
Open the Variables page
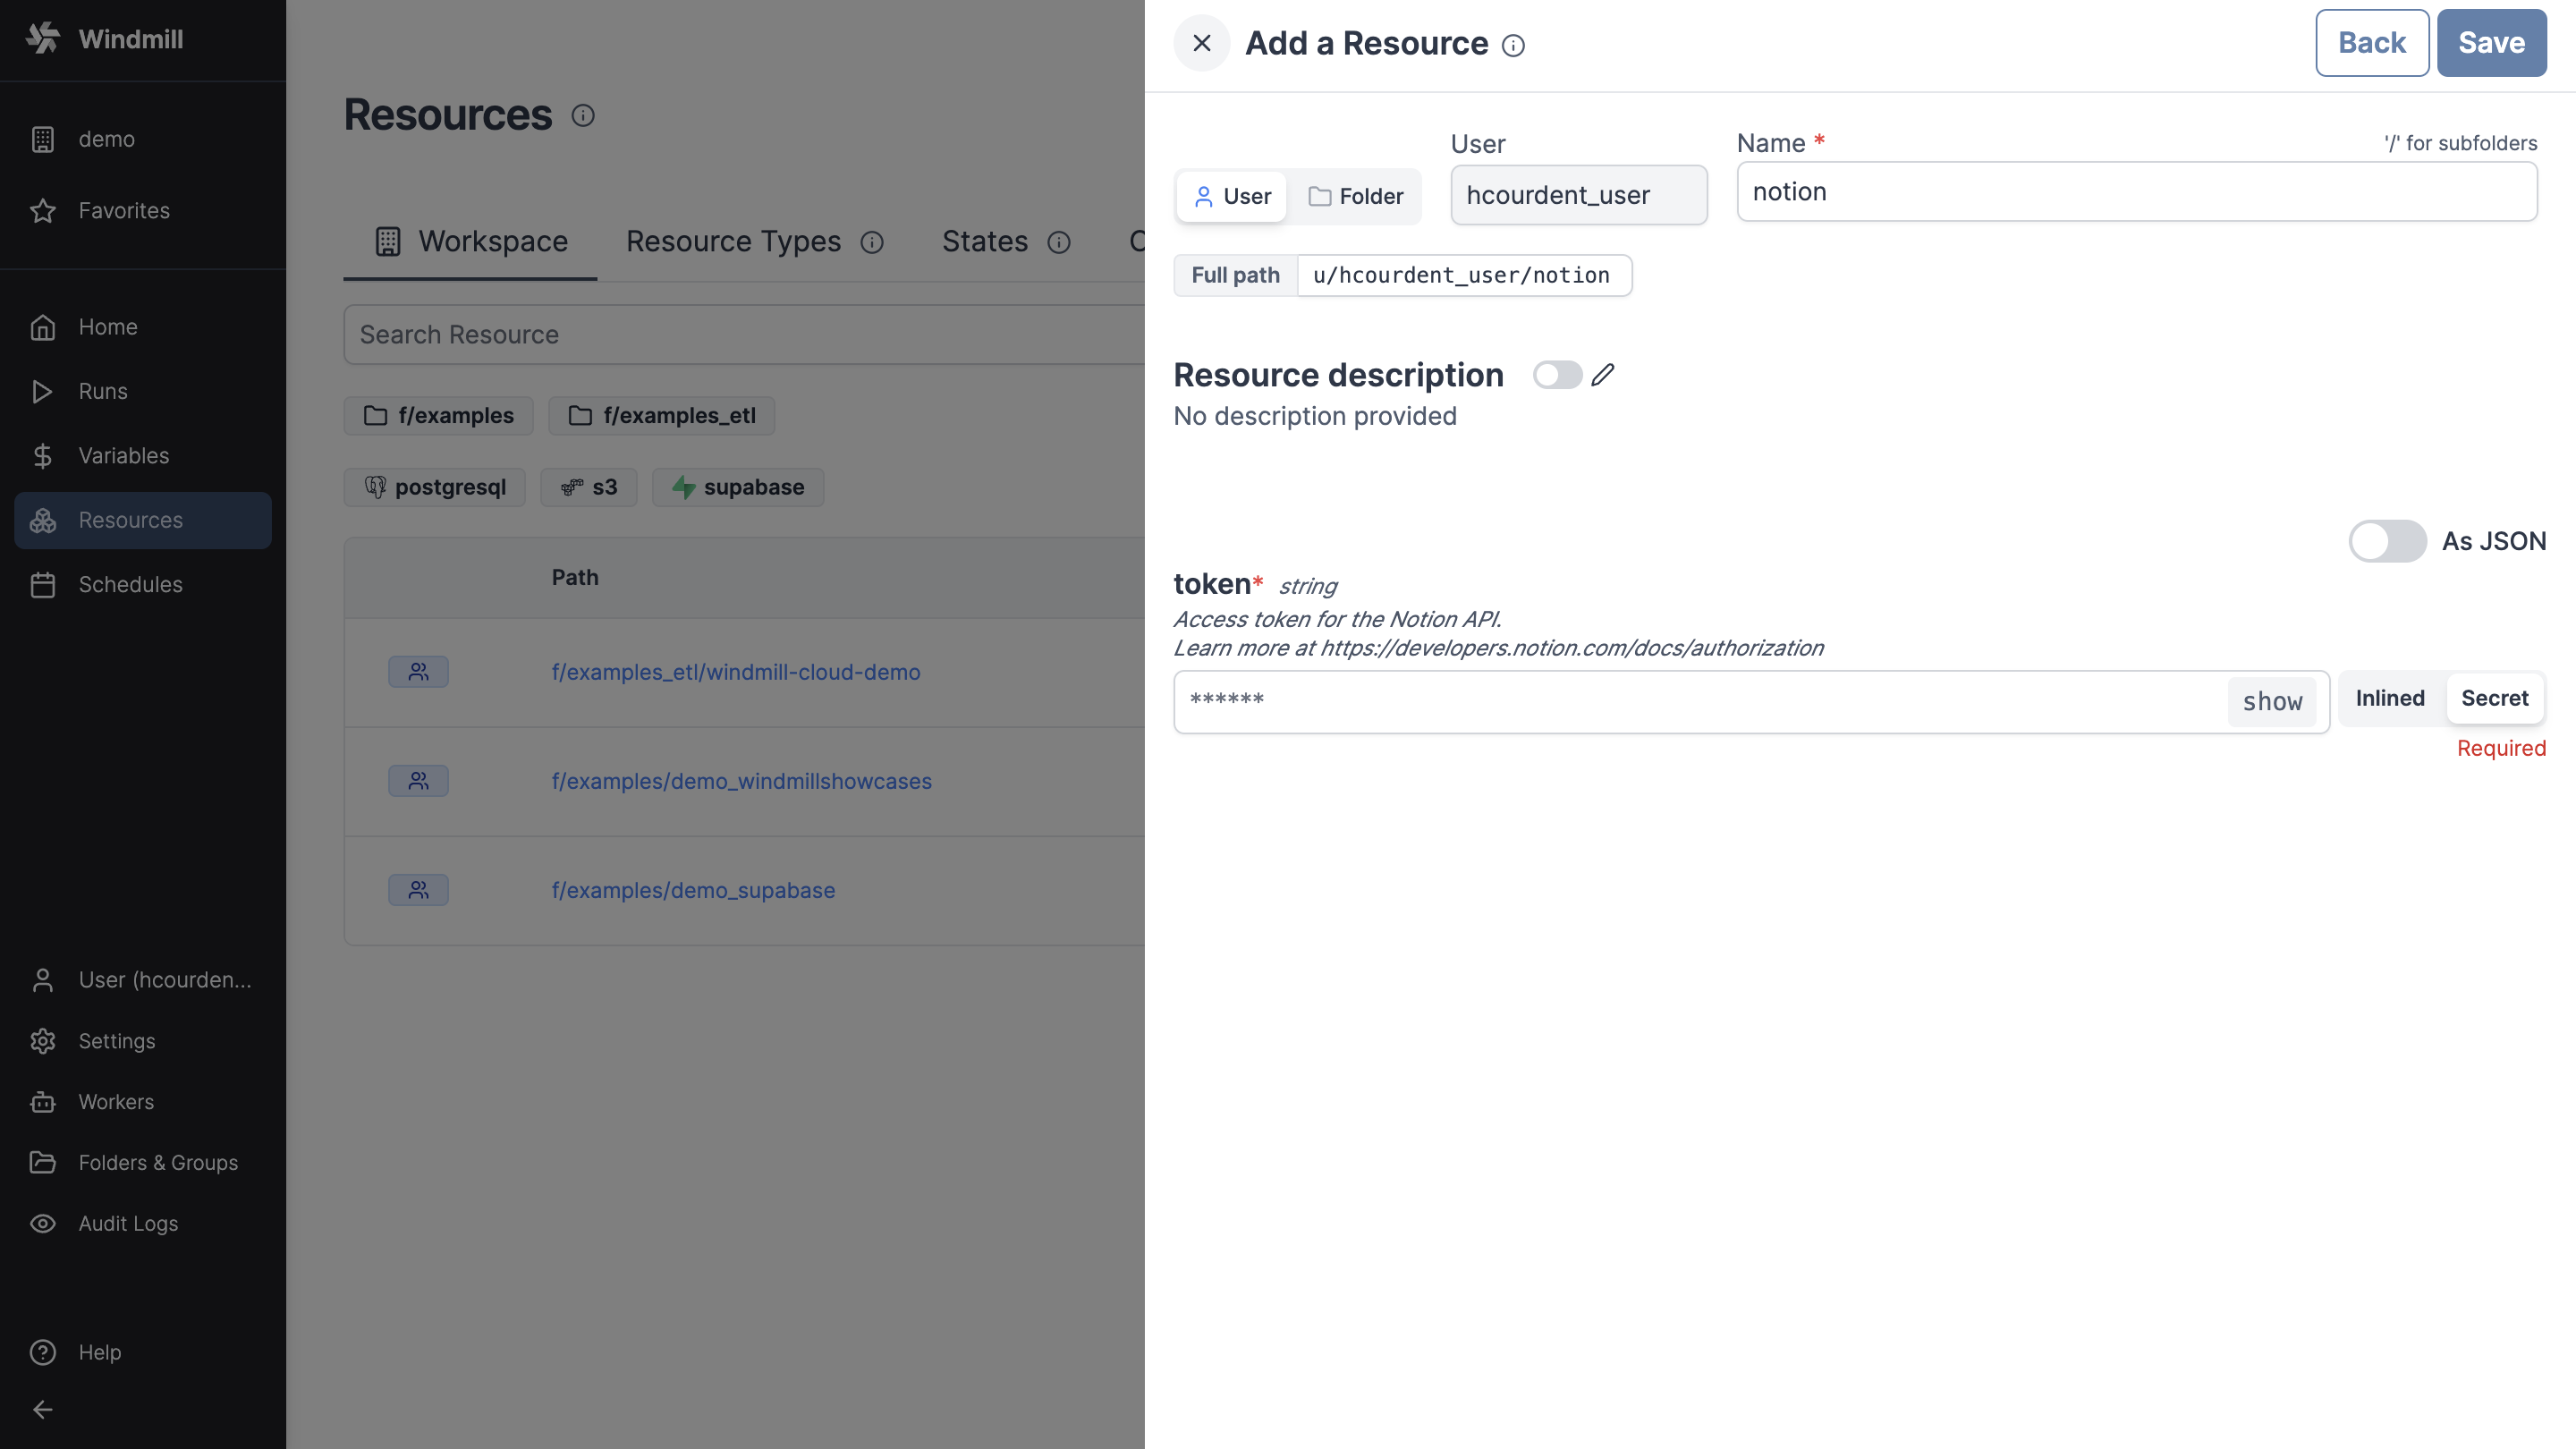pyautogui.click(x=123, y=455)
